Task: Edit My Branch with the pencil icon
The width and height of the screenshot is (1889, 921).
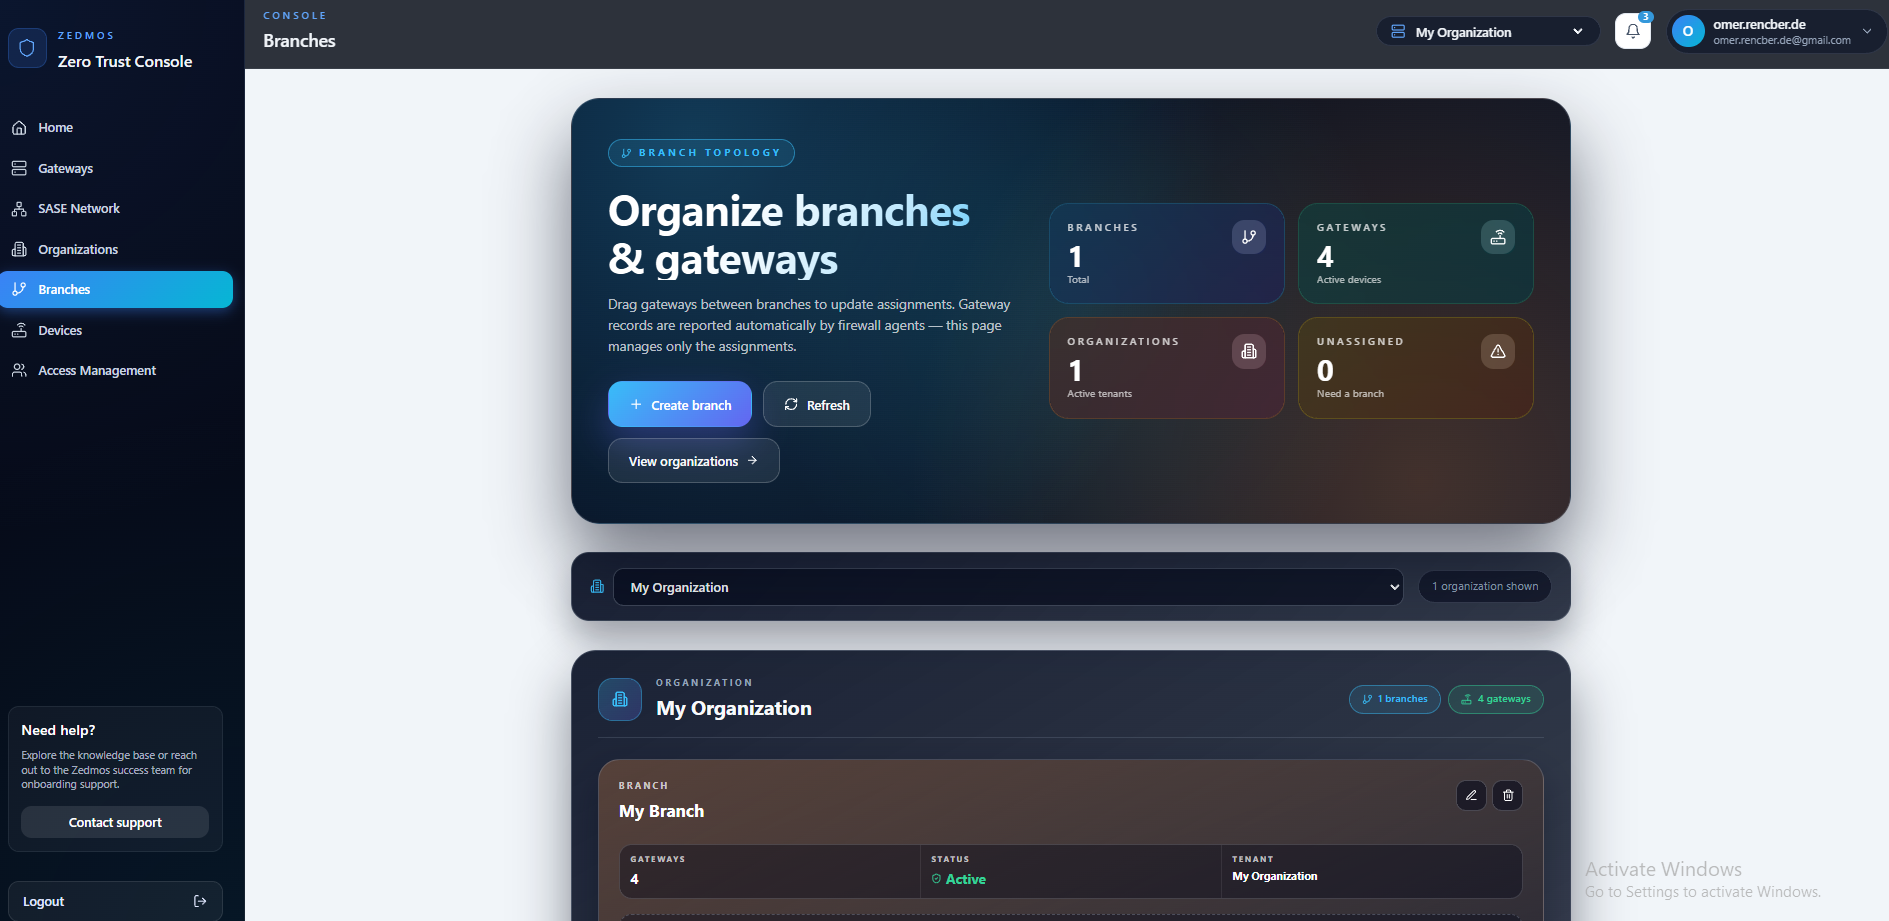Action: coord(1471,796)
